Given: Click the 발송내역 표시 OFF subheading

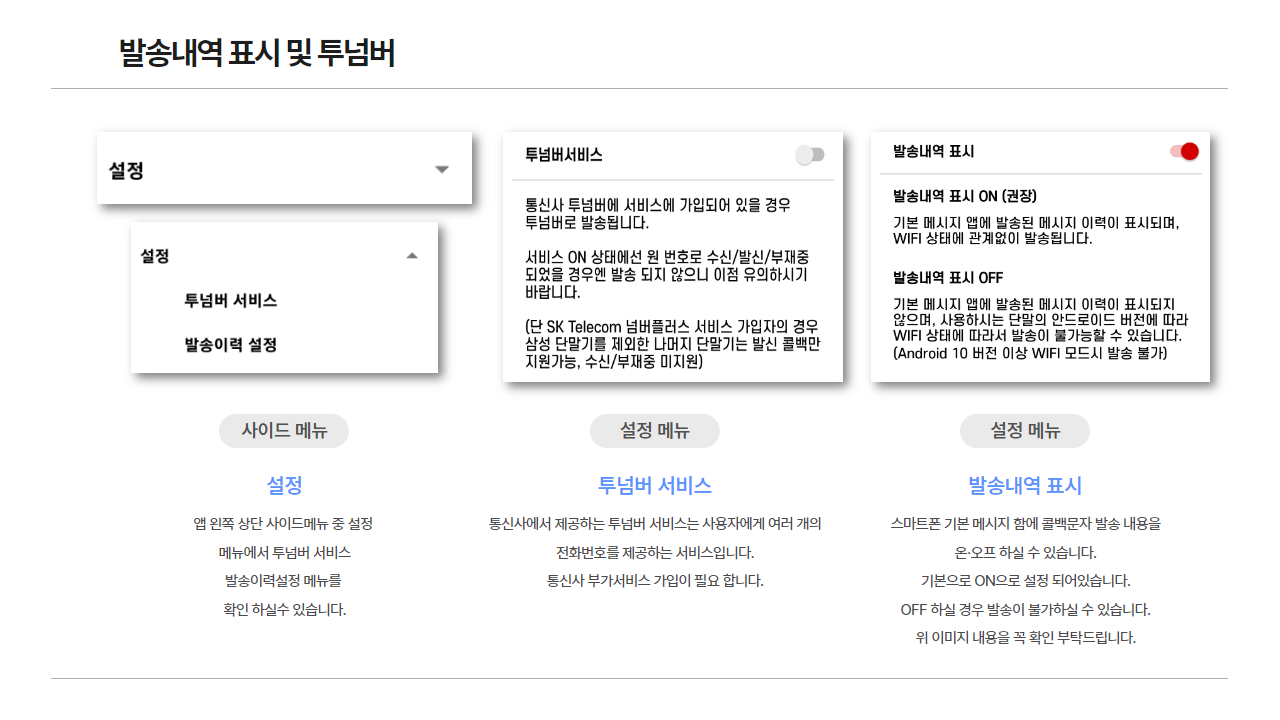Looking at the screenshot, I should (x=948, y=278).
